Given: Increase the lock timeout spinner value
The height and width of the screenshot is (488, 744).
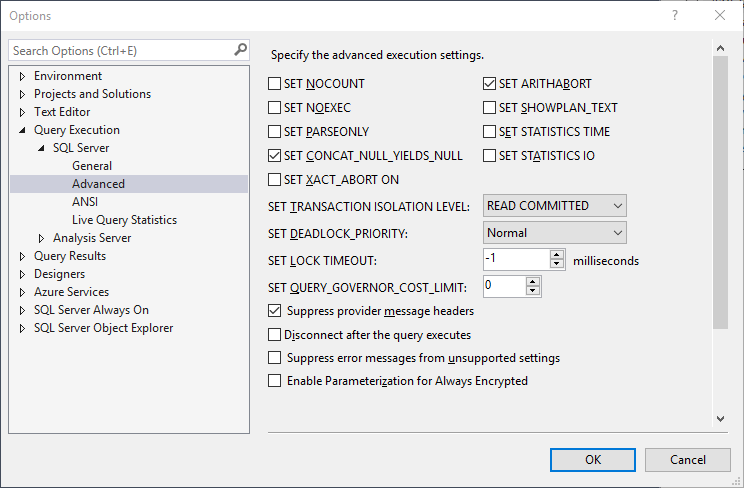Looking at the screenshot, I should click(559, 255).
